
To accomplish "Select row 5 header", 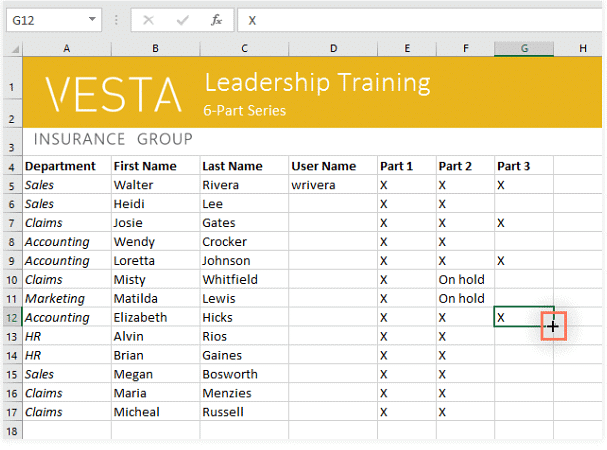I will pyautogui.click(x=12, y=186).
